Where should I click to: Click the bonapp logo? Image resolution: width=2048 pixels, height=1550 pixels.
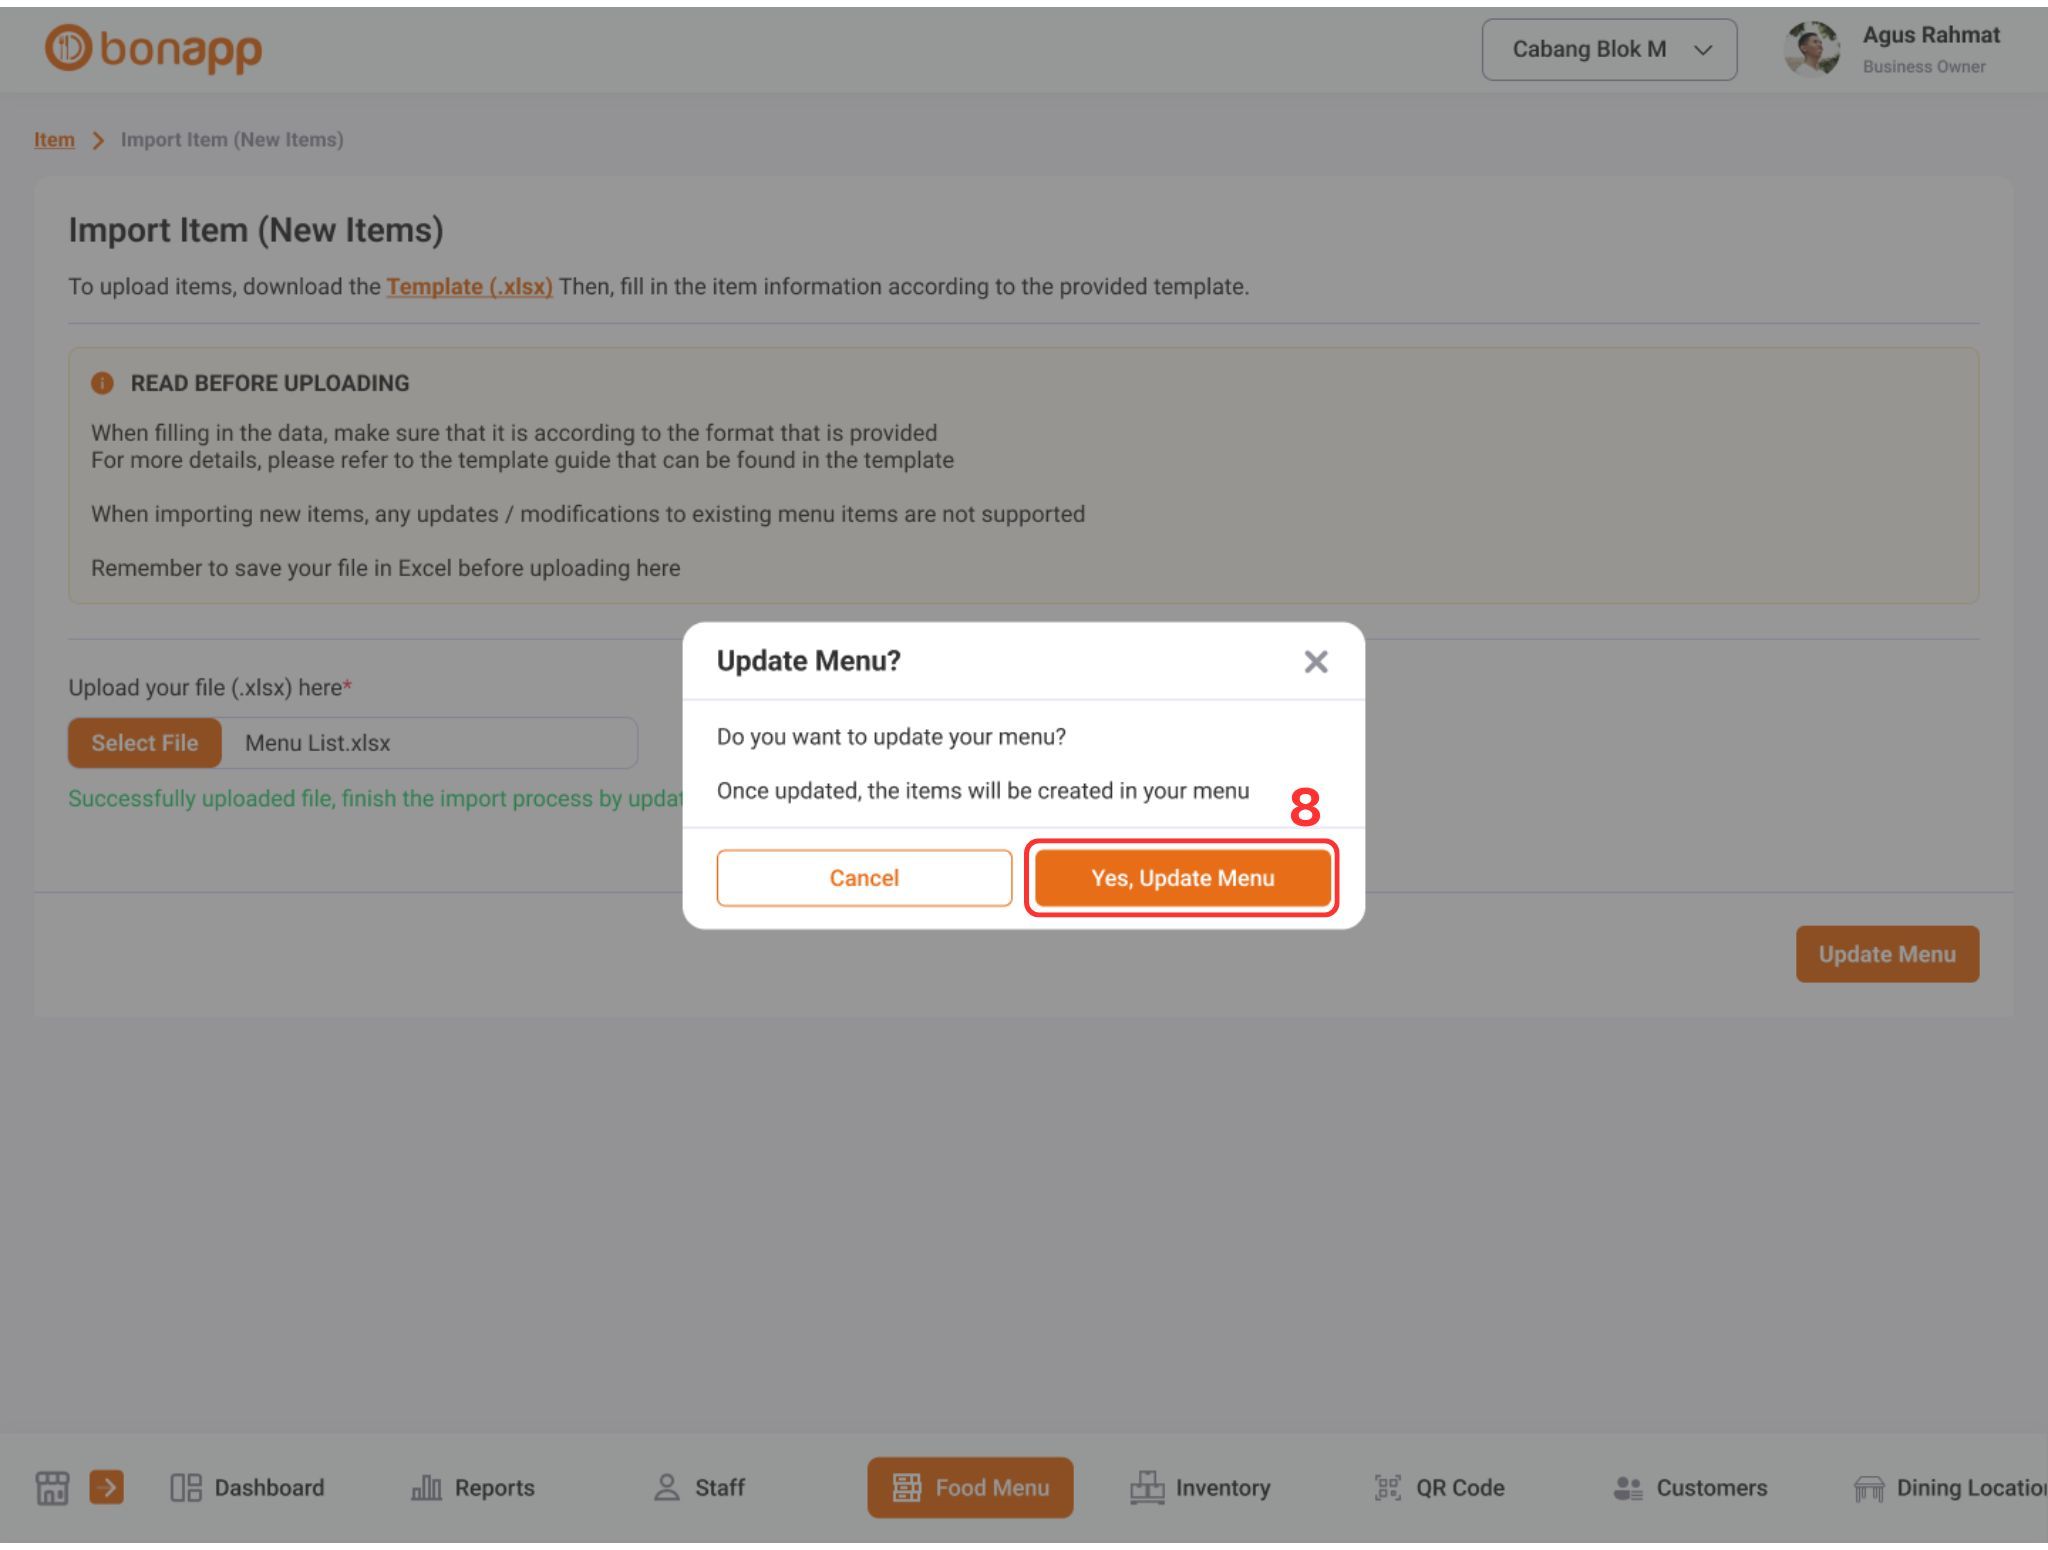click(x=153, y=49)
